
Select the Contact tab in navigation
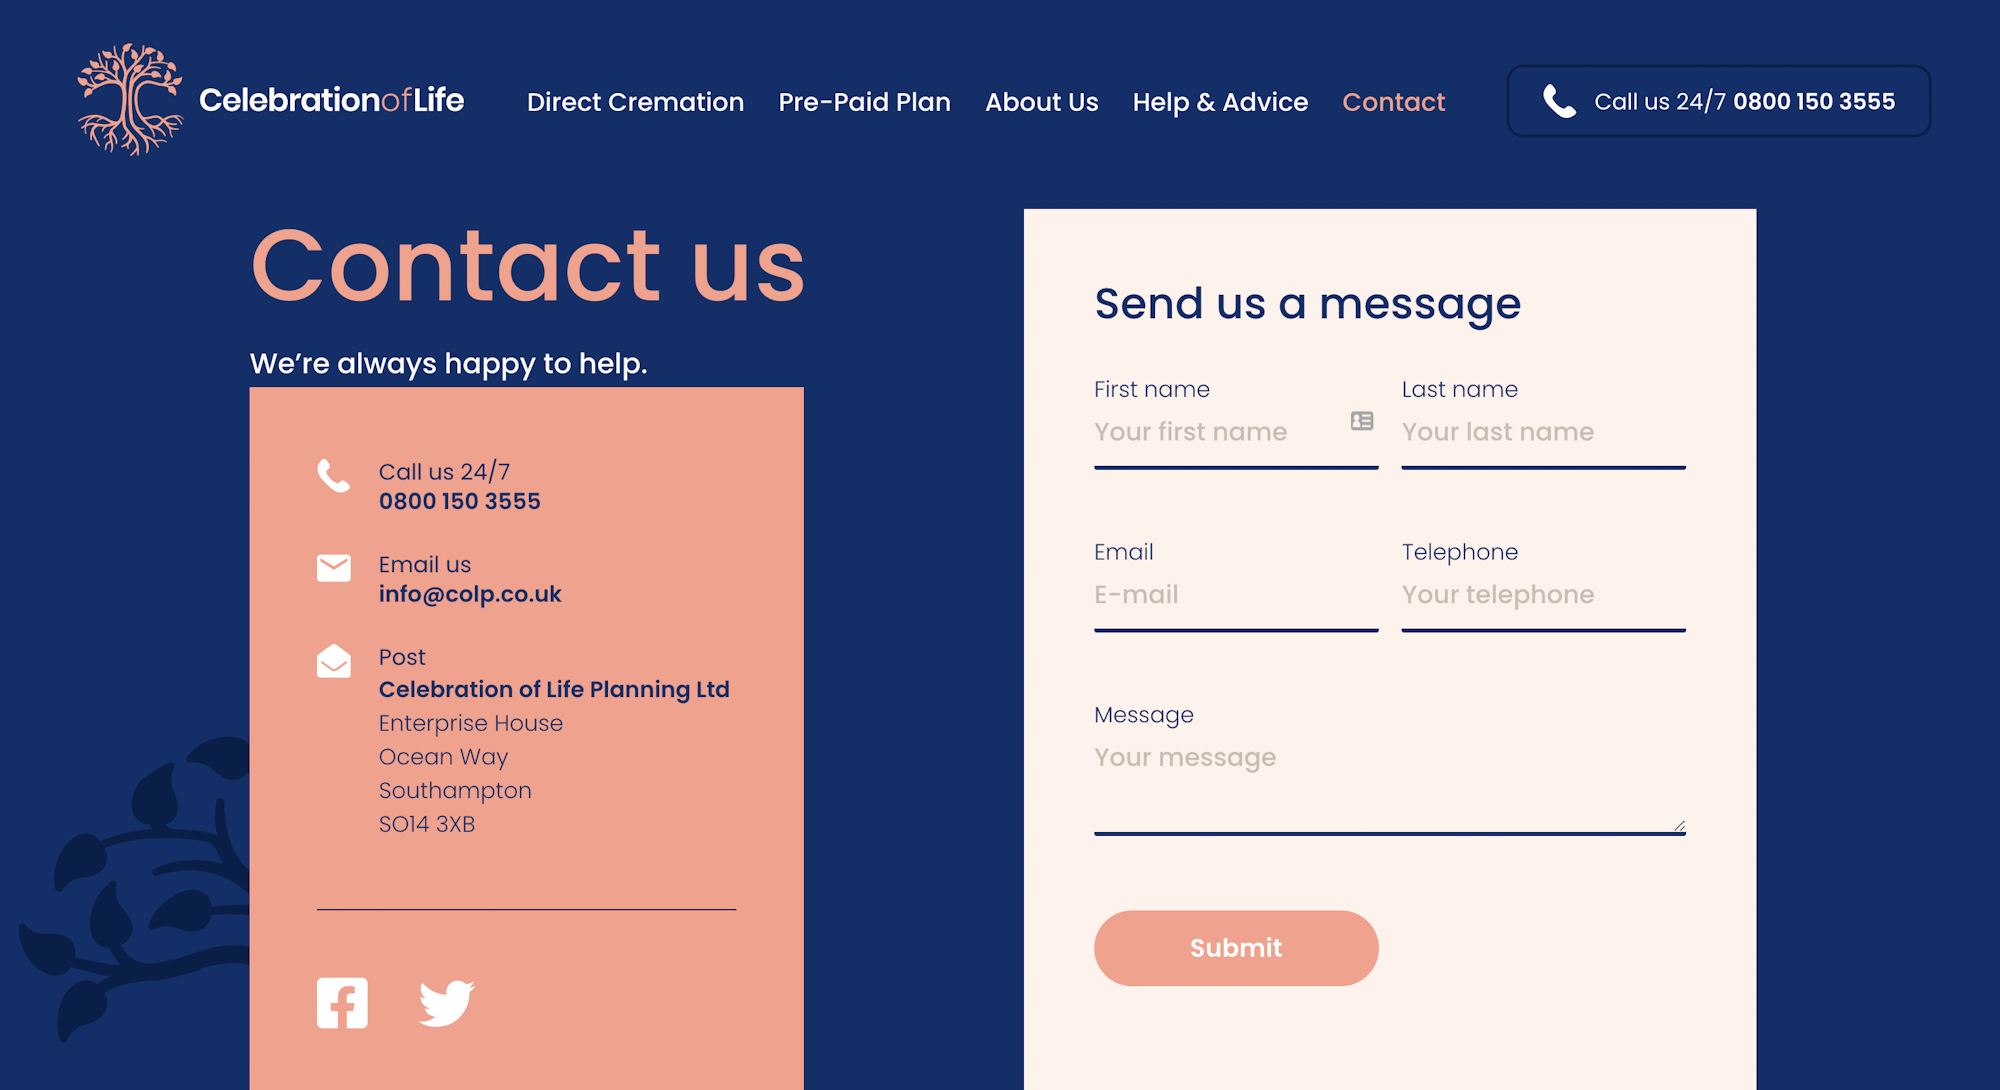pyautogui.click(x=1393, y=101)
